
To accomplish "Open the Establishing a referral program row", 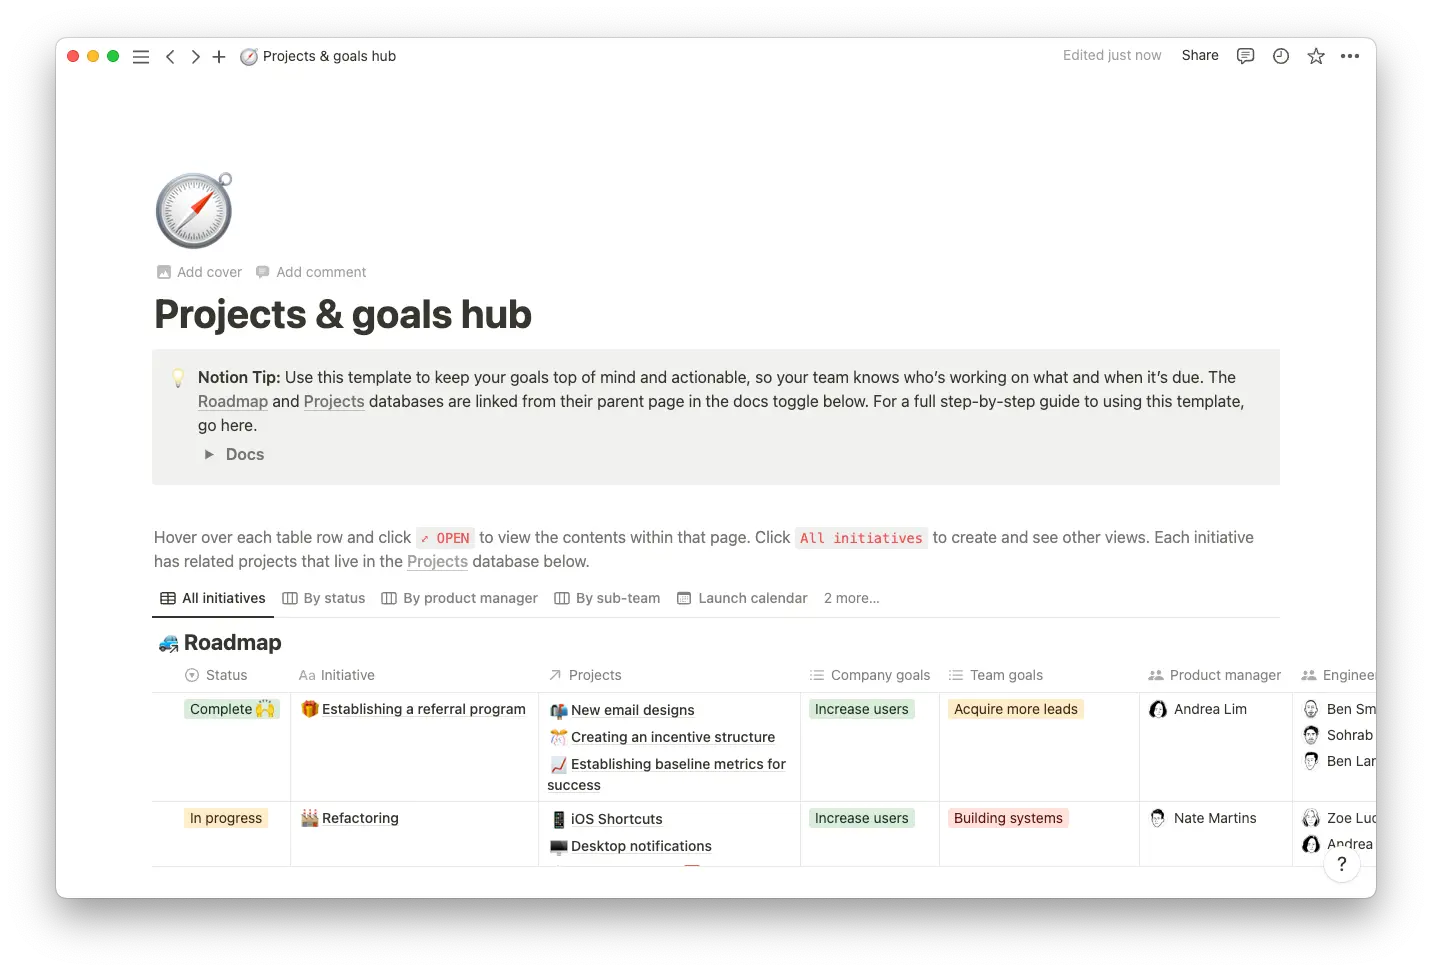I will [x=423, y=709].
